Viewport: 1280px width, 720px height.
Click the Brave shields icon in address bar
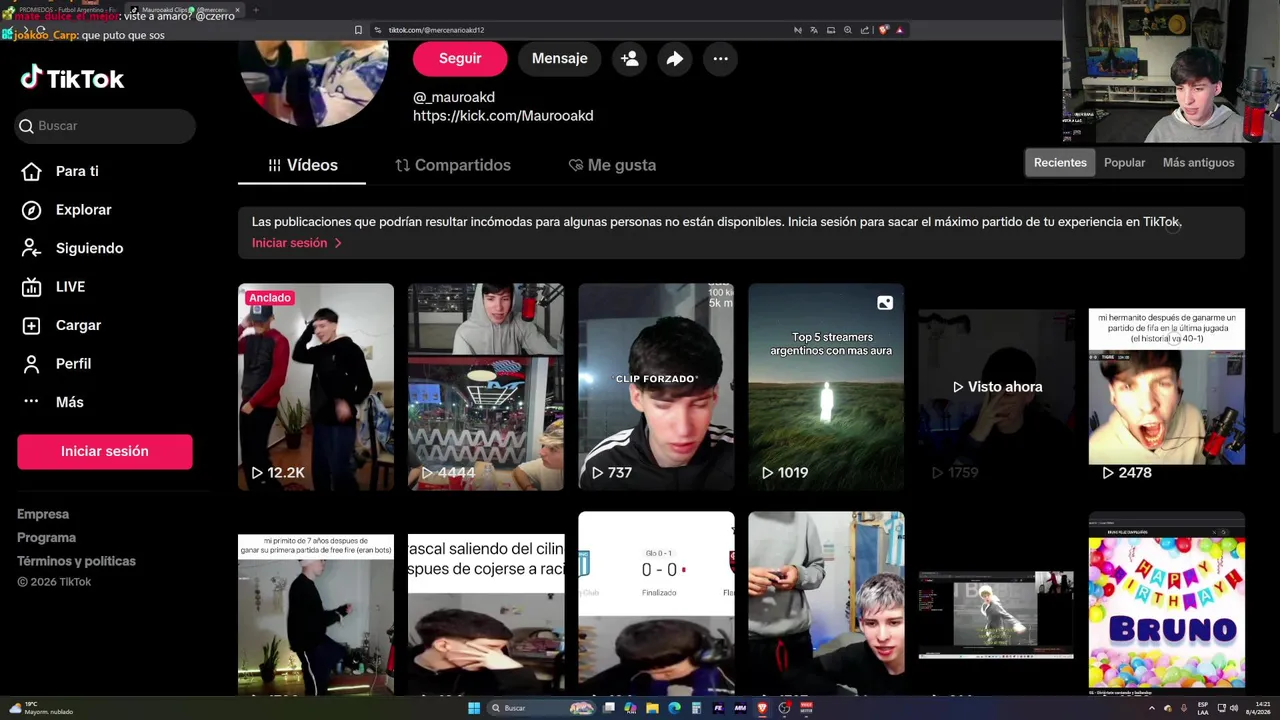[883, 30]
